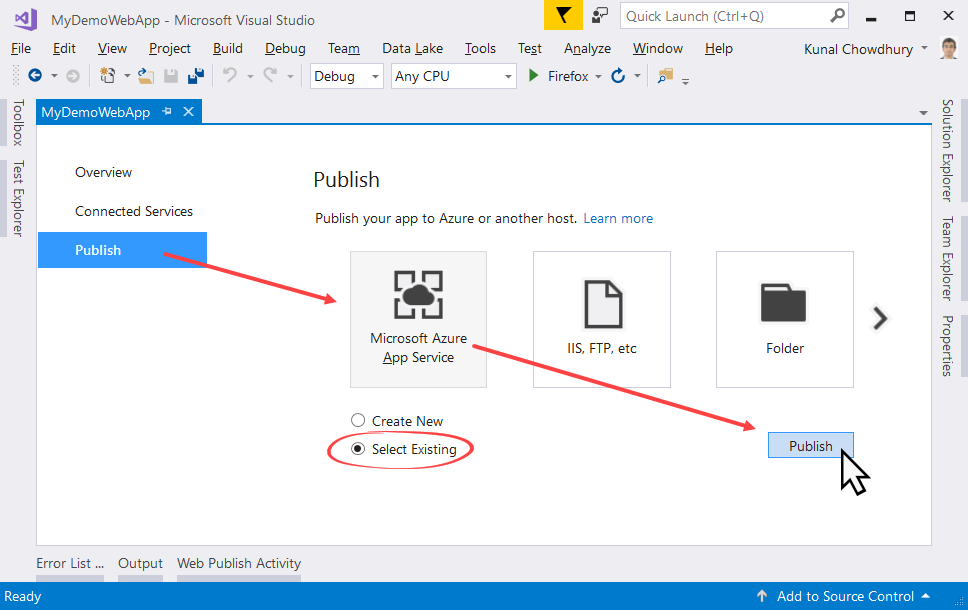The width and height of the screenshot is (968, 610).
Task: Switch to the Web Publish Activity tab
Action: [239, 563]
